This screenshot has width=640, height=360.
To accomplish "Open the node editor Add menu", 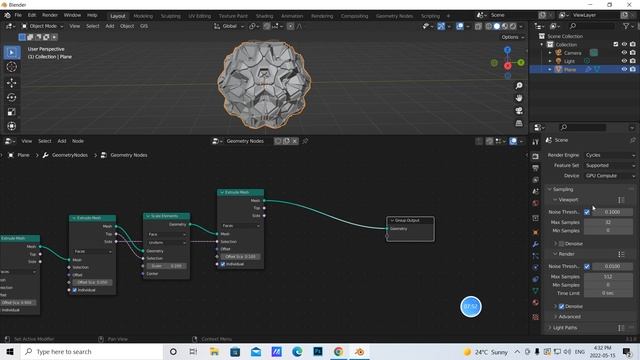I will tap(62, 141).
